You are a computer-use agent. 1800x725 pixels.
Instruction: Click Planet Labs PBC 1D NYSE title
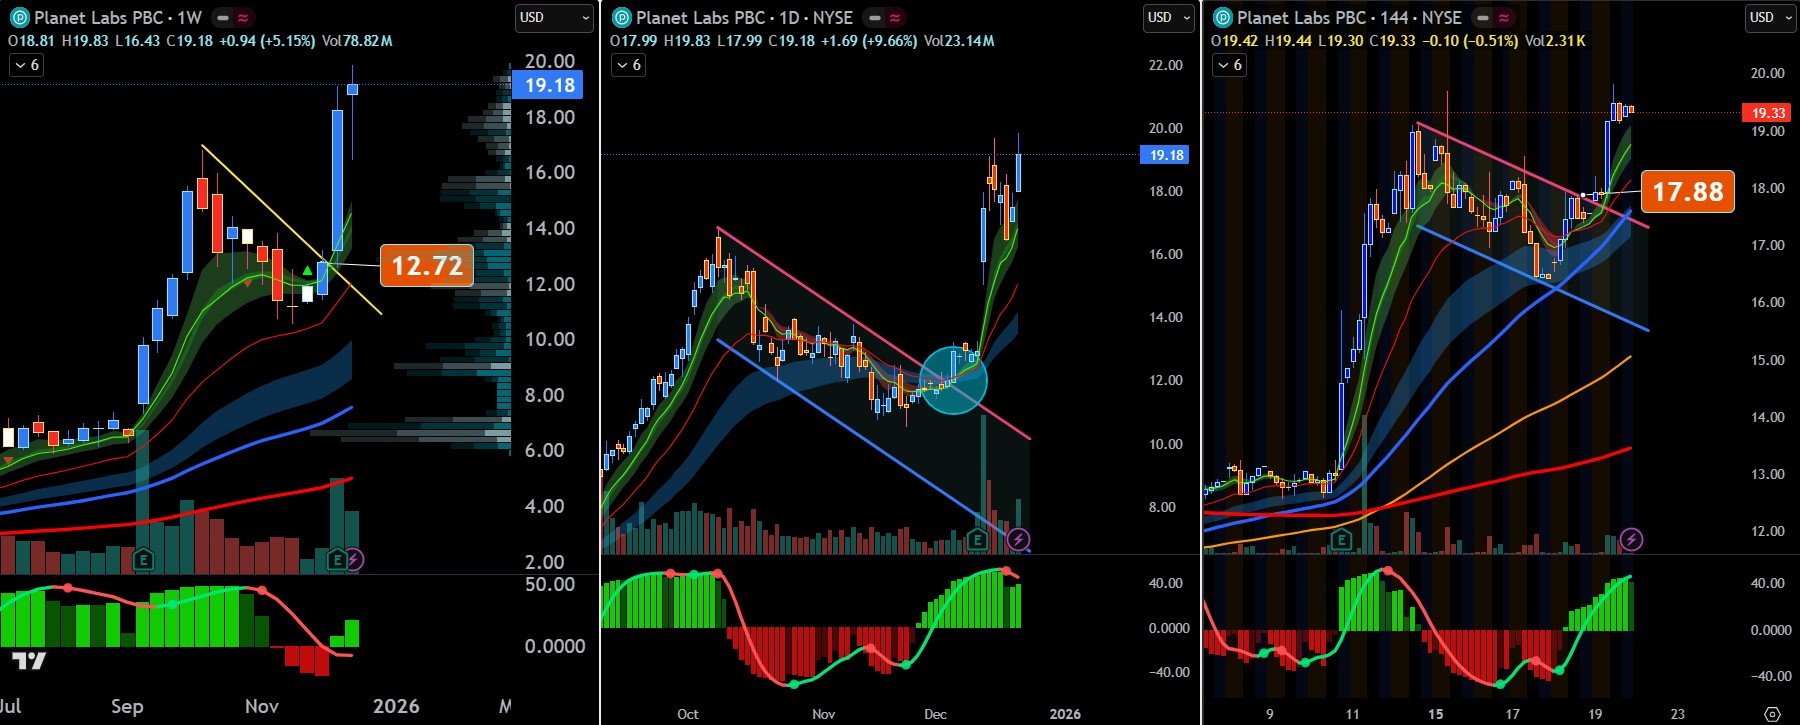tap(744, 18)
